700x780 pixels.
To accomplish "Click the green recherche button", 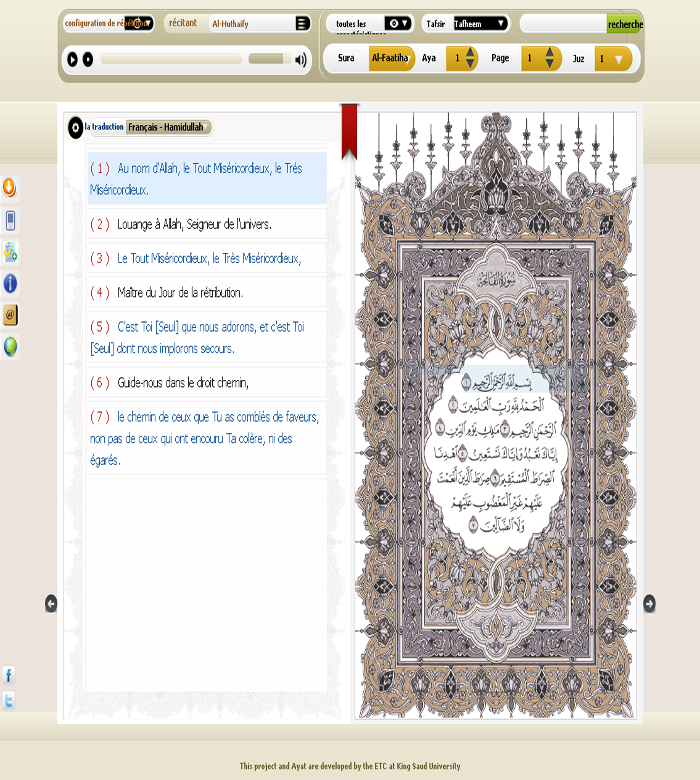I will [624, 24].
